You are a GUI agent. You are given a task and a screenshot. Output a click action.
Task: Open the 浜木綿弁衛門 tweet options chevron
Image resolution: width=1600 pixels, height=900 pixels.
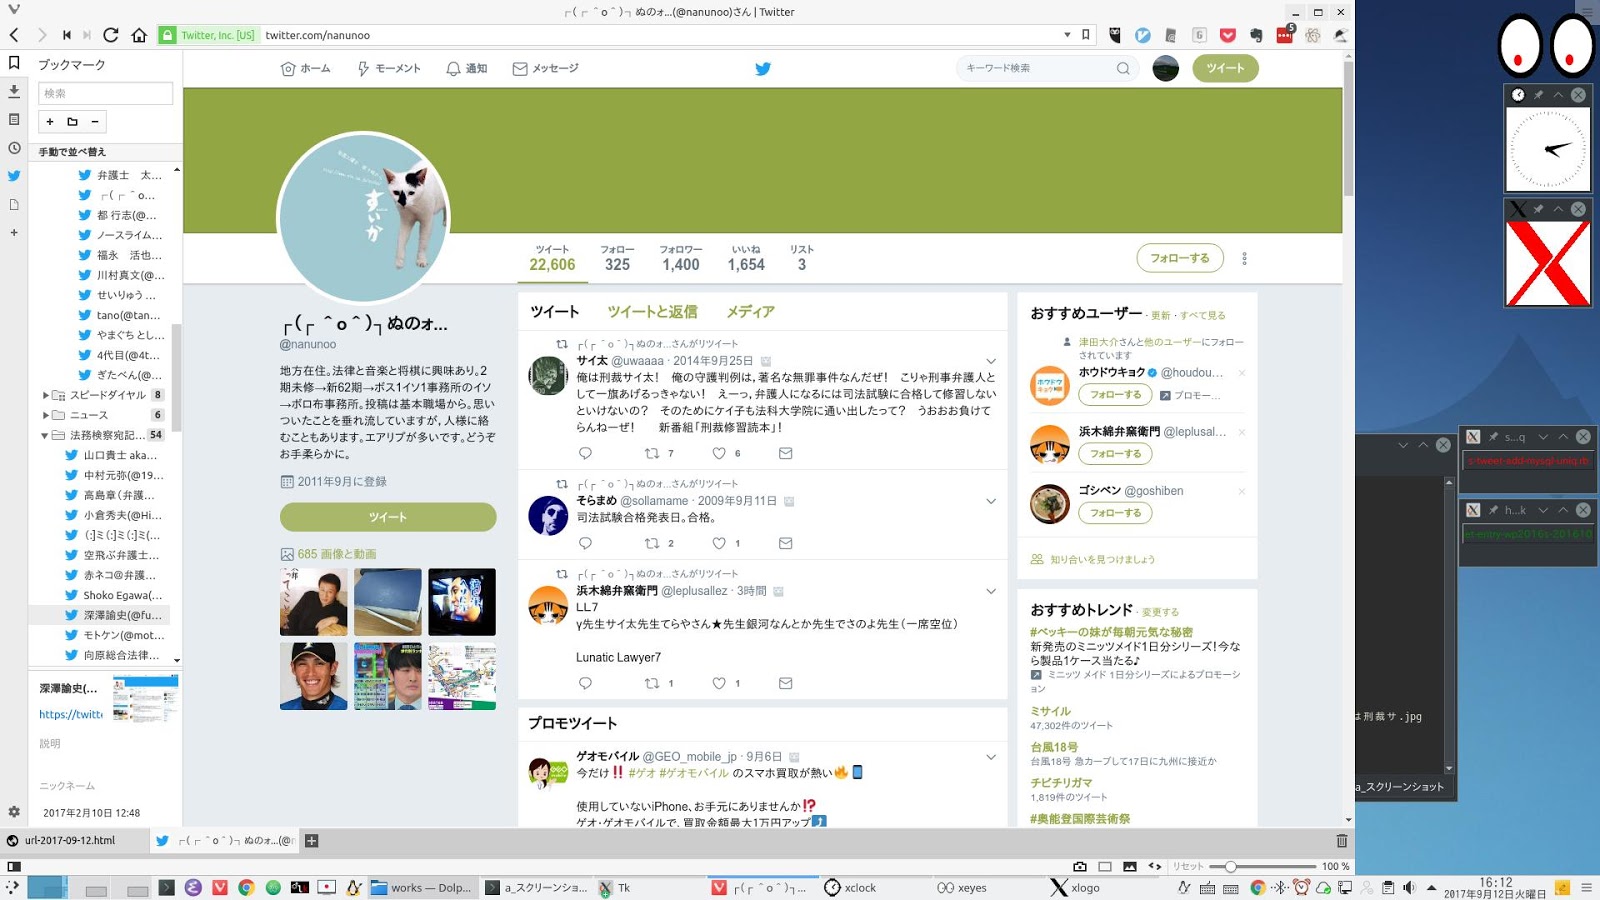(x=991, y=591)
